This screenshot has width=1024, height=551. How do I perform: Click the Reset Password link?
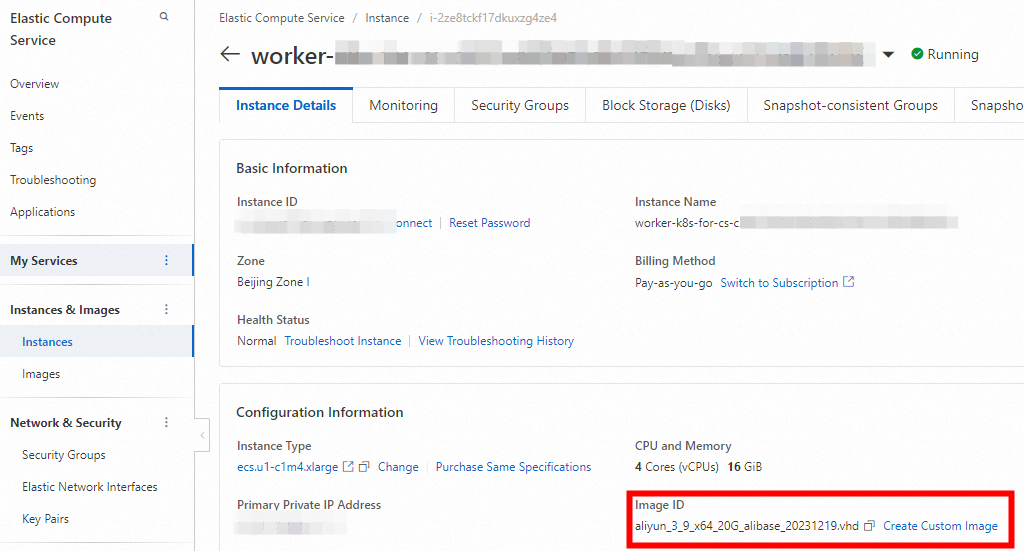click(490, 223)
